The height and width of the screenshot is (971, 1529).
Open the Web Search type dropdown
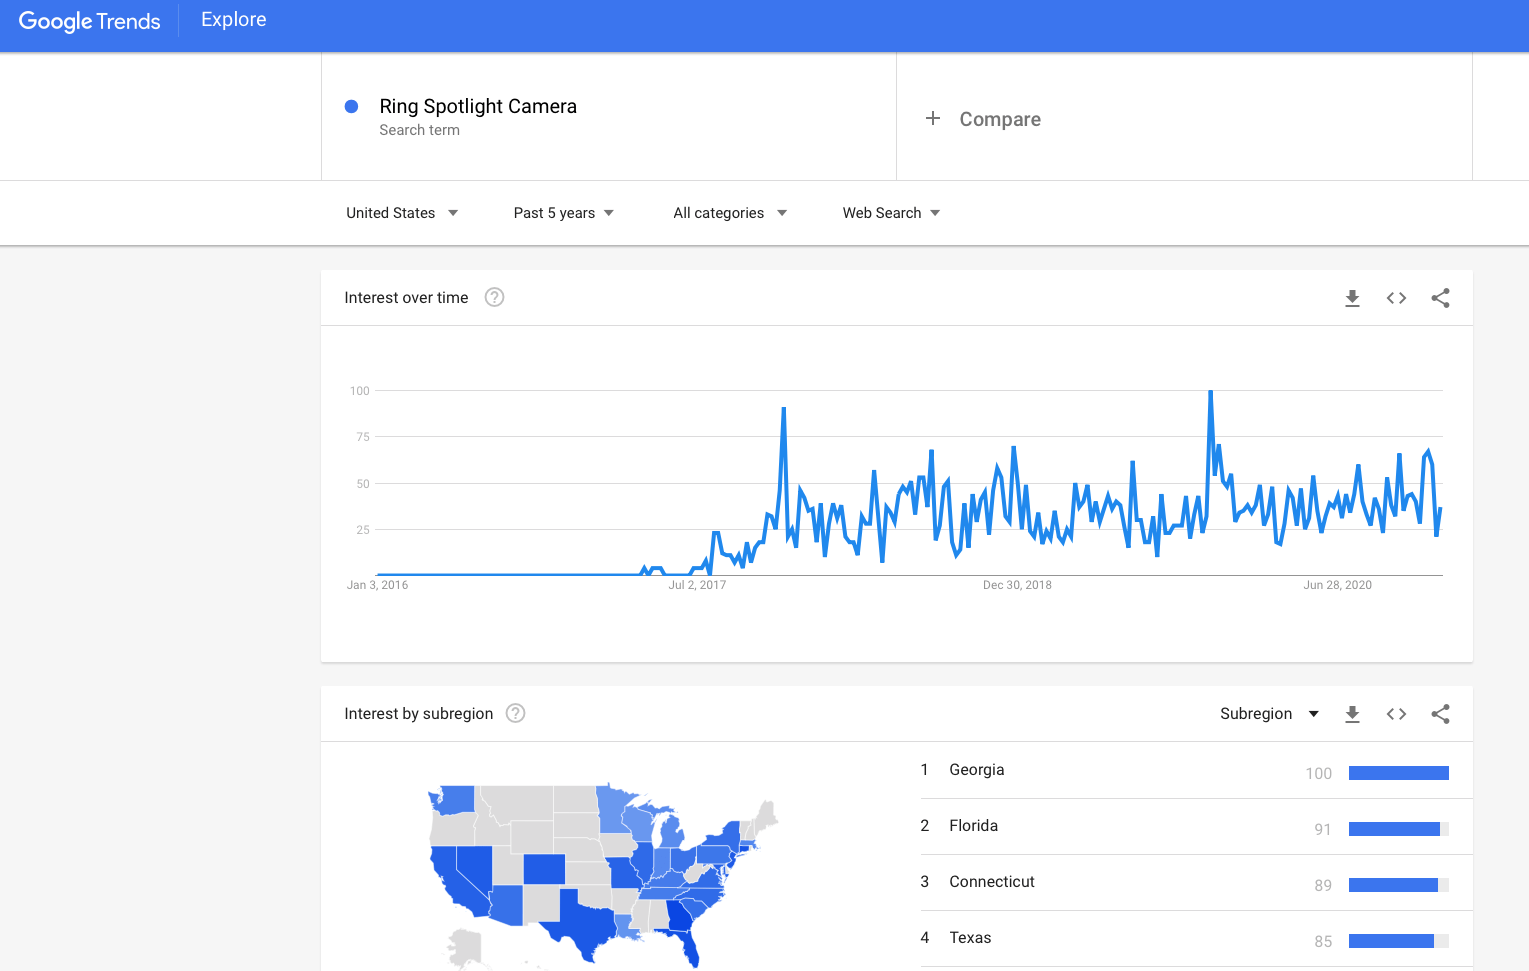click(x=891, y=213)
